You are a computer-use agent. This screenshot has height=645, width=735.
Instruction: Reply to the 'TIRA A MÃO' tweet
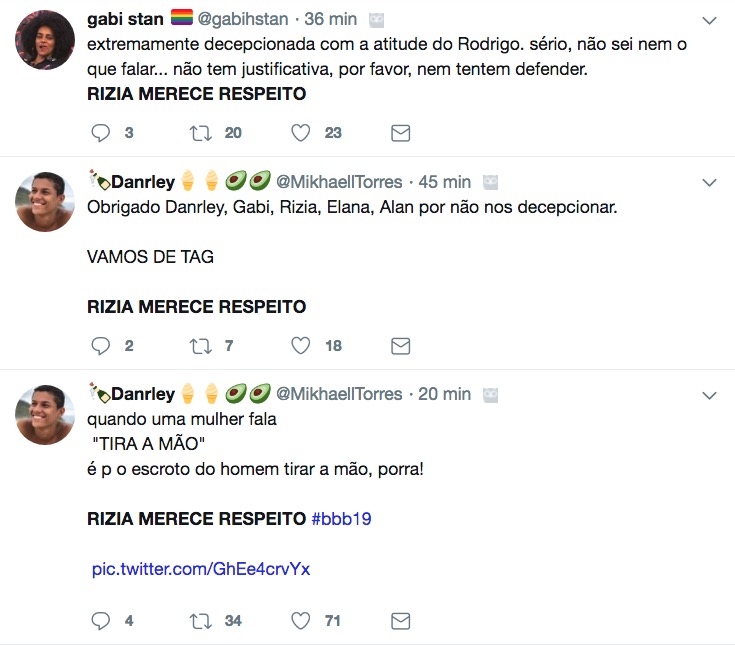[101, 621]
